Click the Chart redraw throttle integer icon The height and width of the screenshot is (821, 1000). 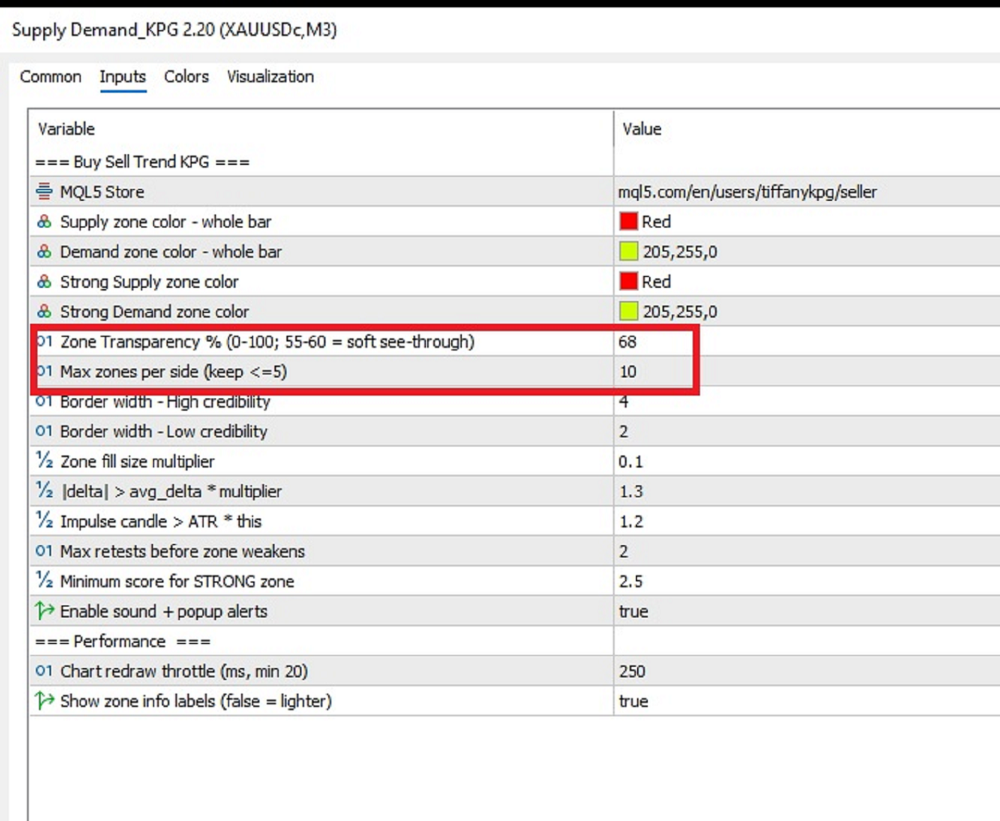[43, 670]
